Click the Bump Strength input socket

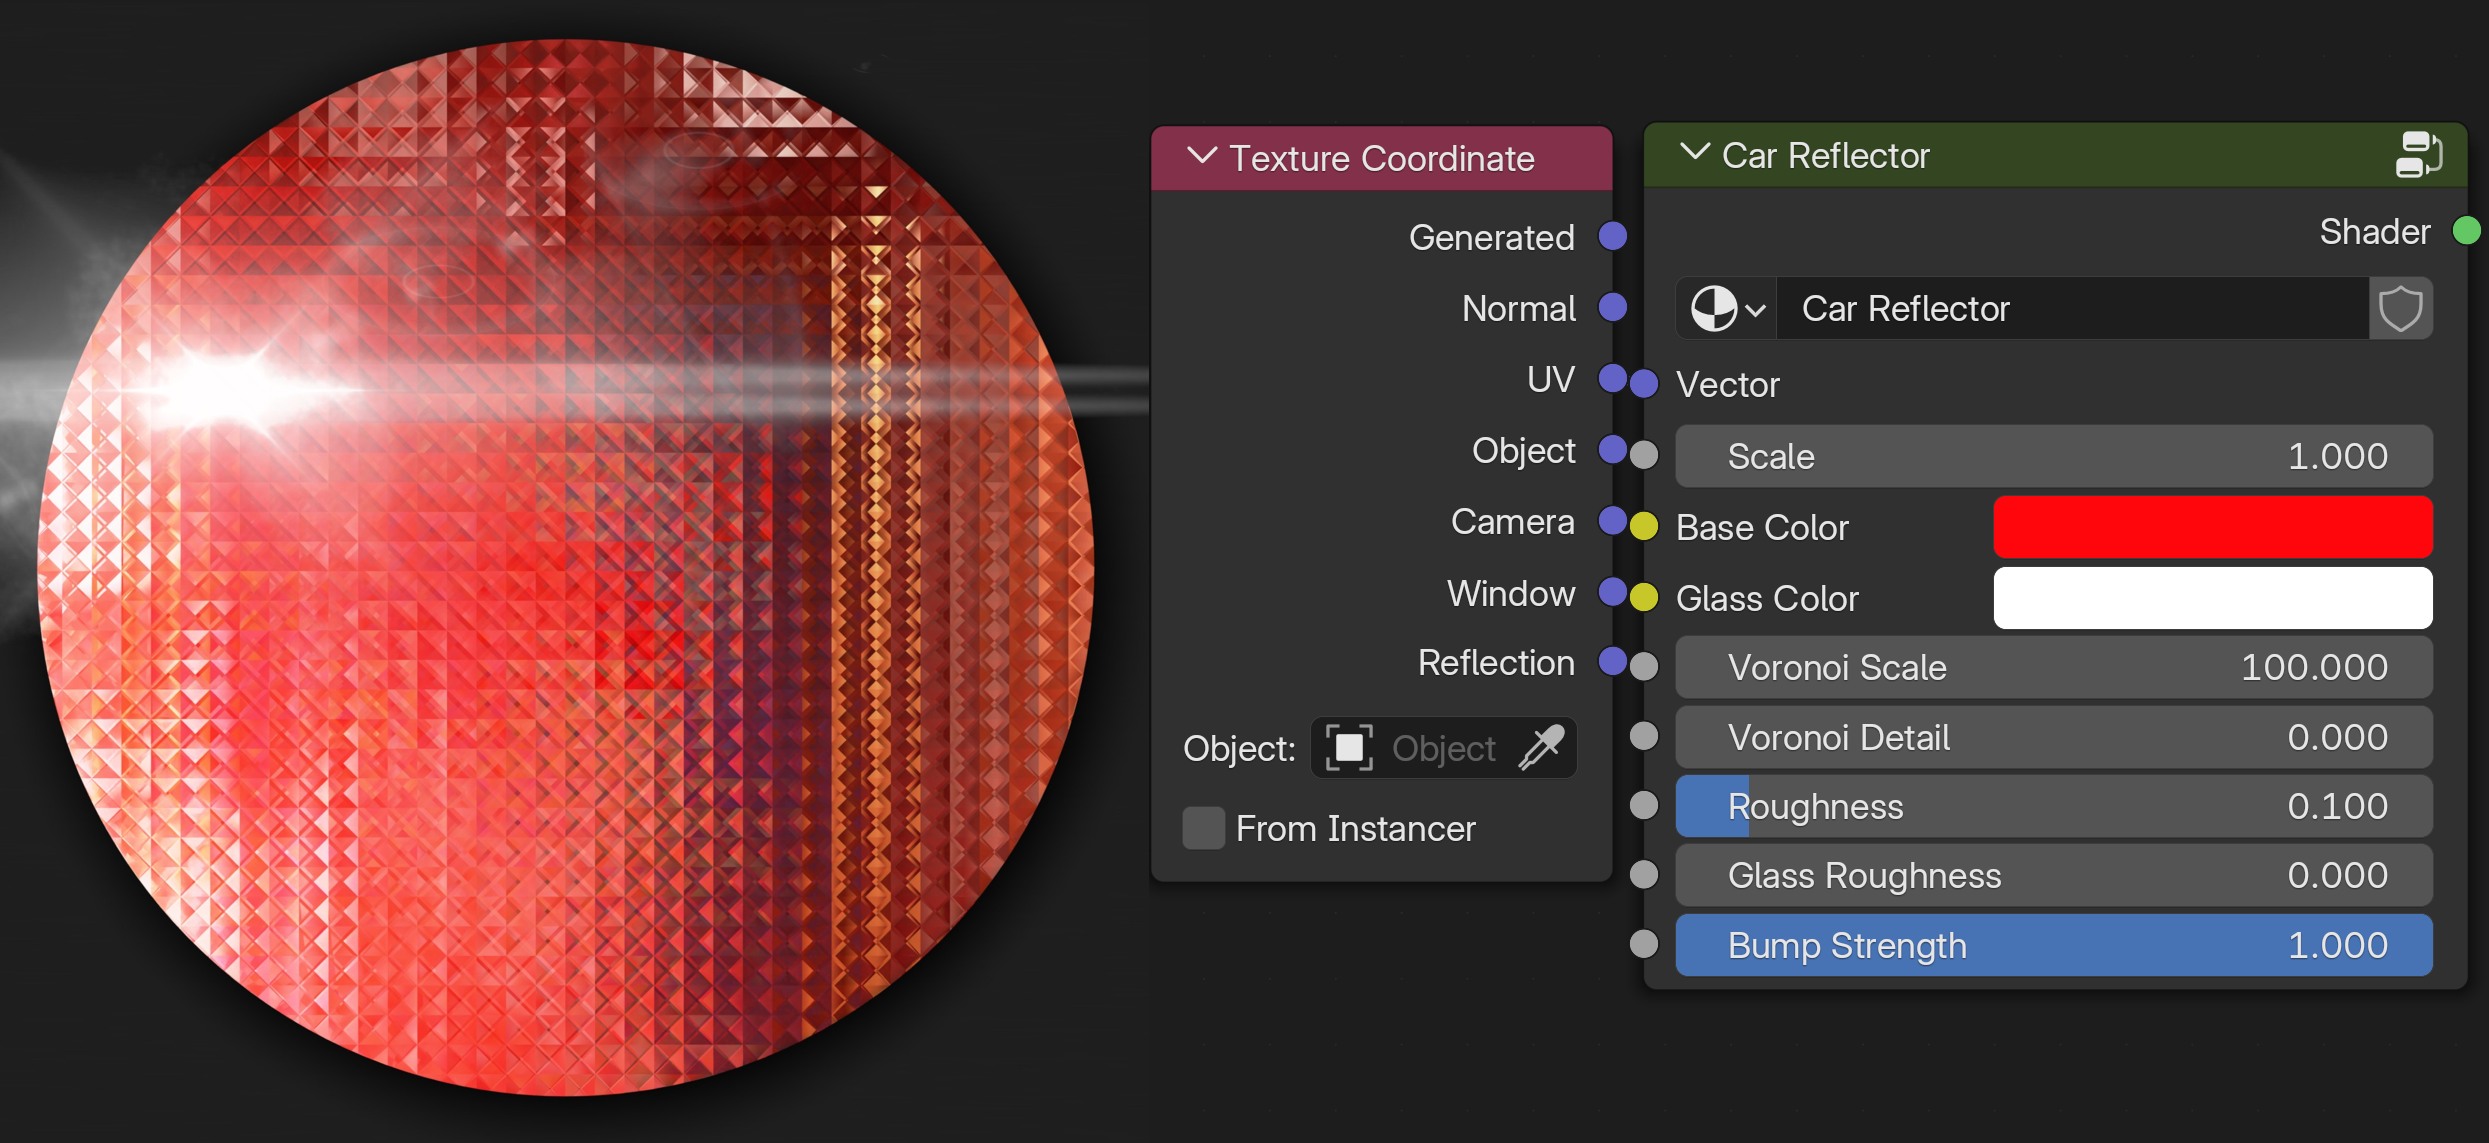click(1644, 944)
